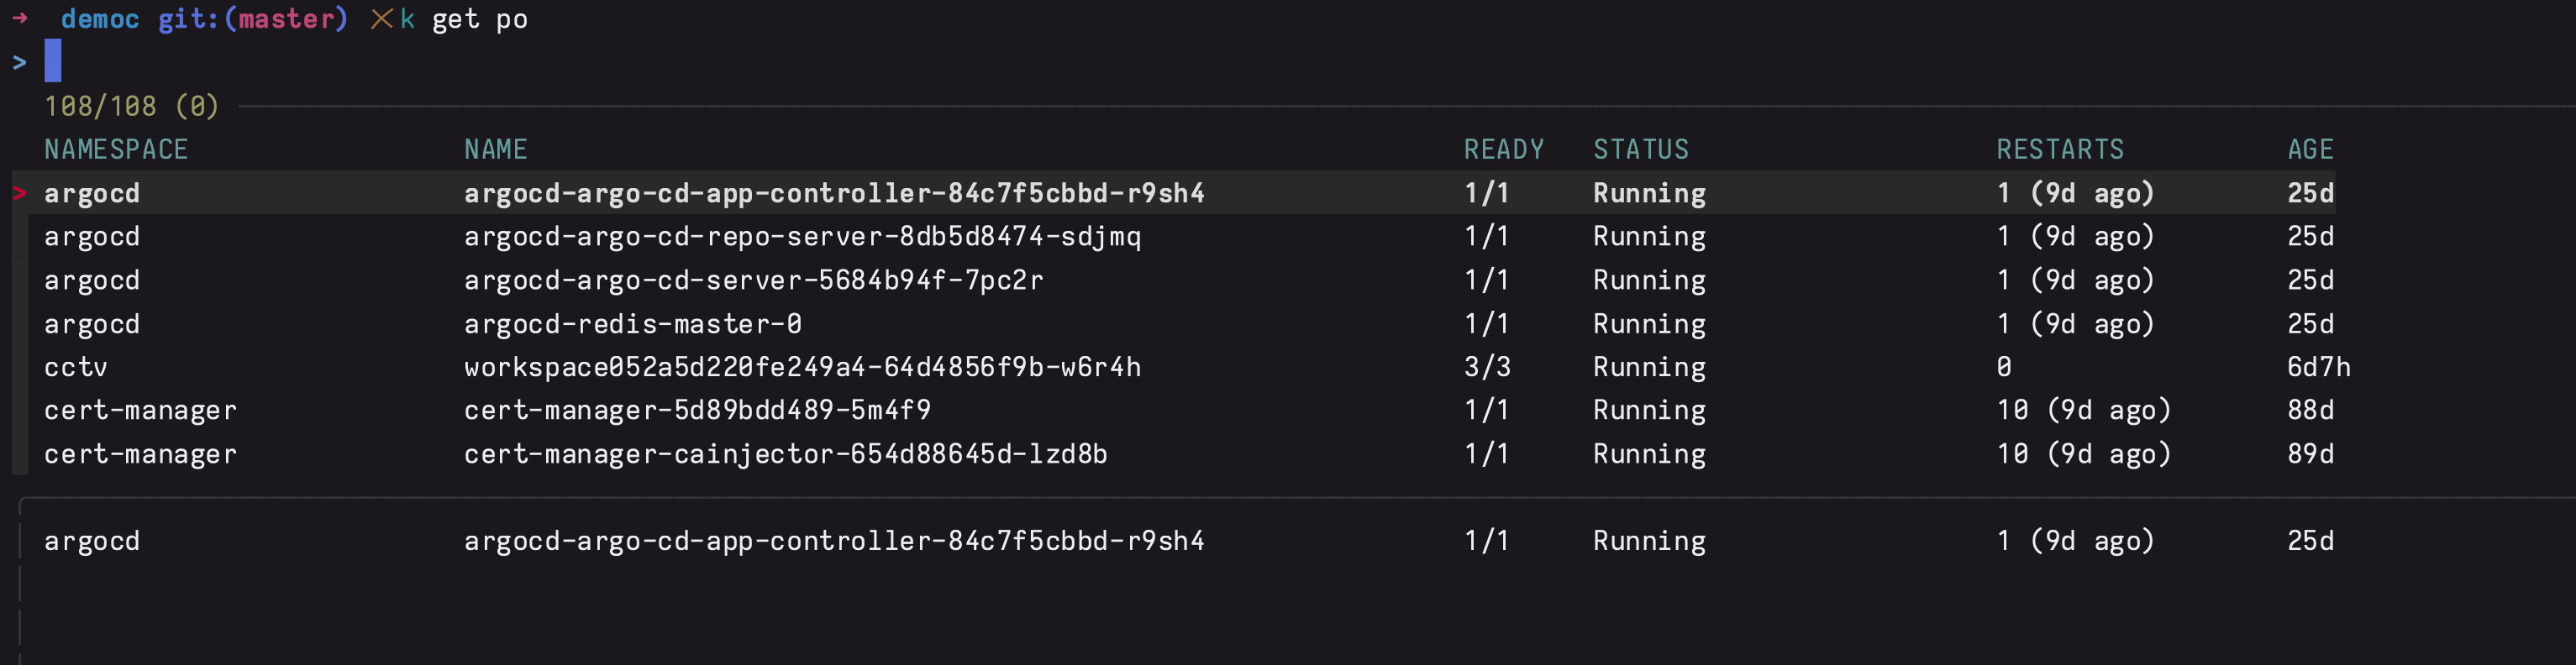The width and height of the screenshot is (2576, 665).
Task: Select the argocd-argo-cd-repo-server pod row
Action: tap(802, 237)
